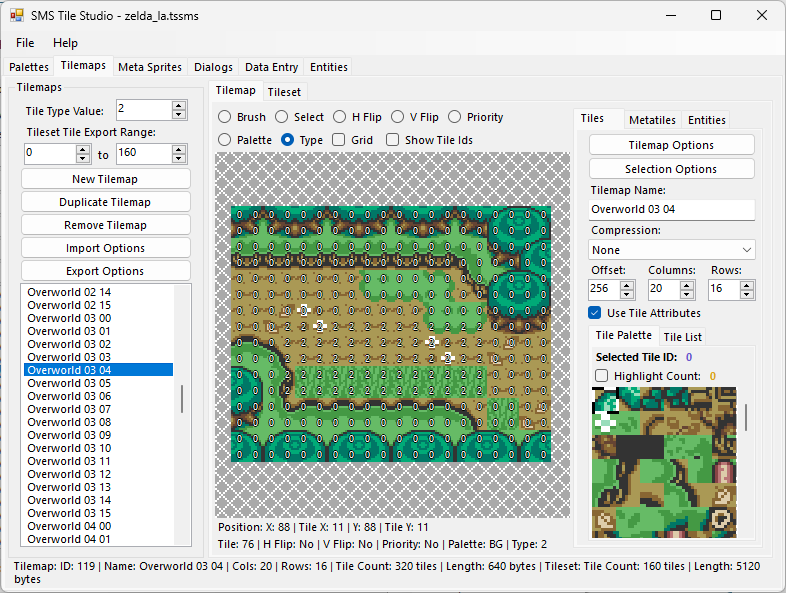This screenshot has height=593, width=786.
Task: Click the tile palette scrollbar thumb
Action: point(746,417)
